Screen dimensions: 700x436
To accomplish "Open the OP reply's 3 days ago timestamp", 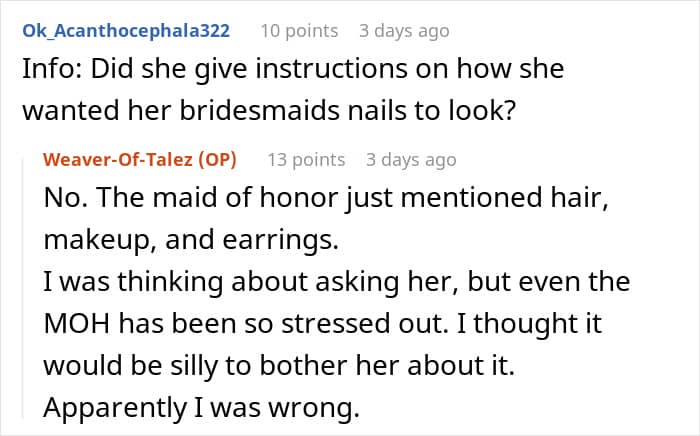I will [x=411, y=159].
